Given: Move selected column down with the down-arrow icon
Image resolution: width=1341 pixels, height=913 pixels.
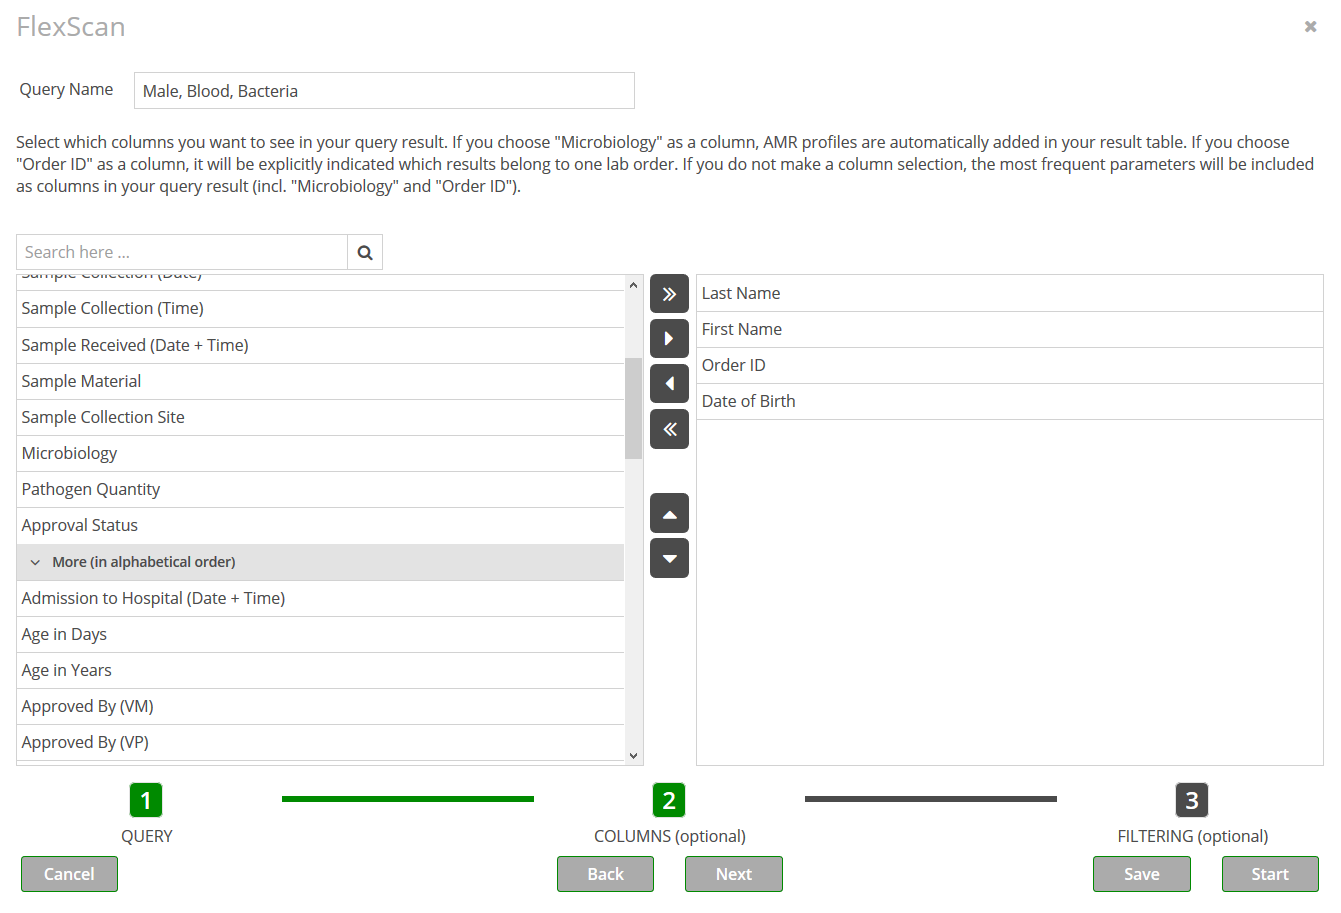Looking at the screenshot, I should [669, 558].
